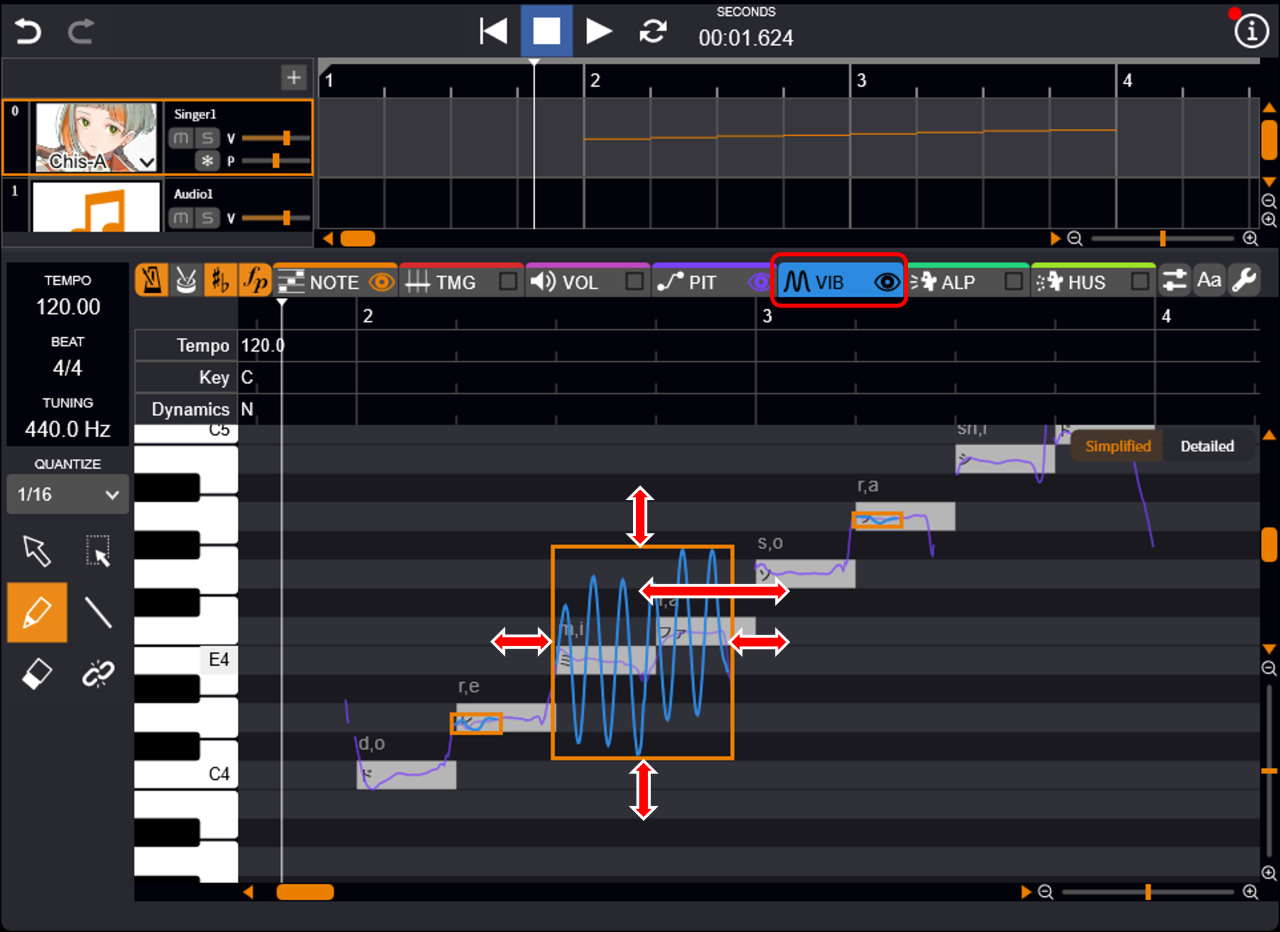Mute the Audio1 track

pos(180,218)
